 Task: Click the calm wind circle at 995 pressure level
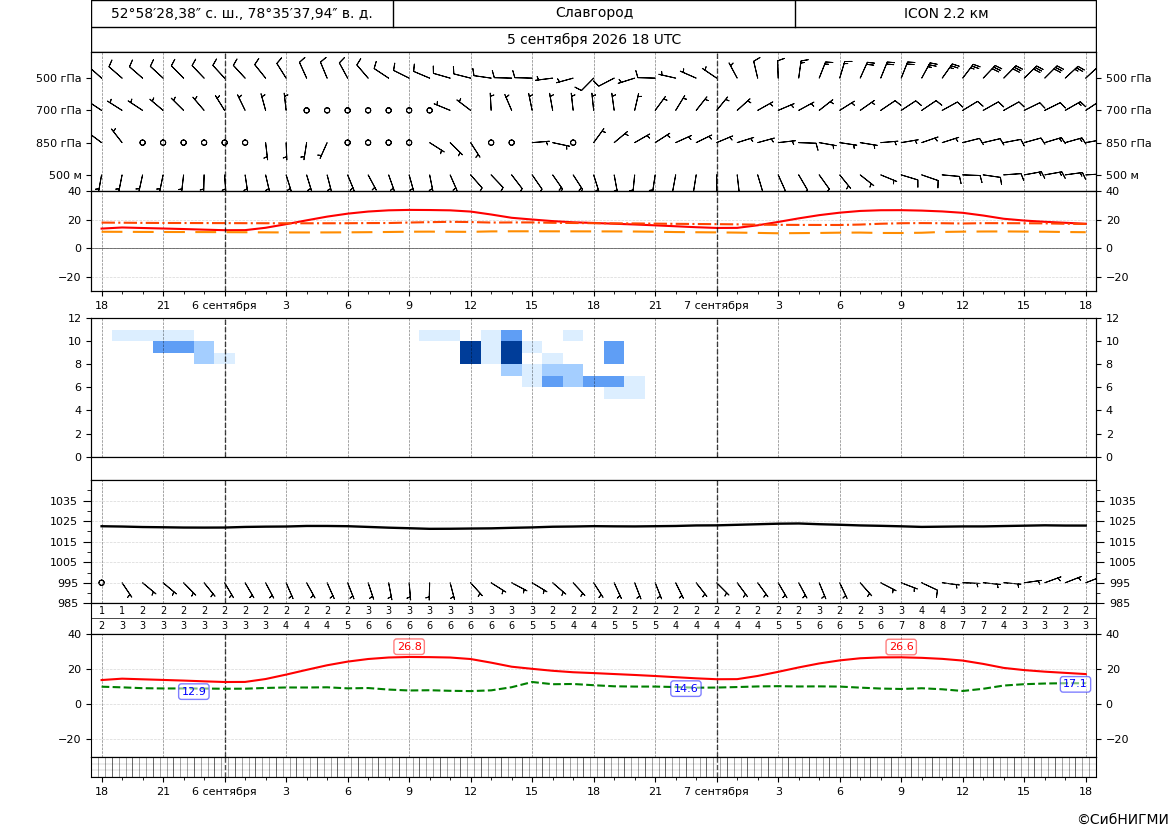click(x=101, y=583)
